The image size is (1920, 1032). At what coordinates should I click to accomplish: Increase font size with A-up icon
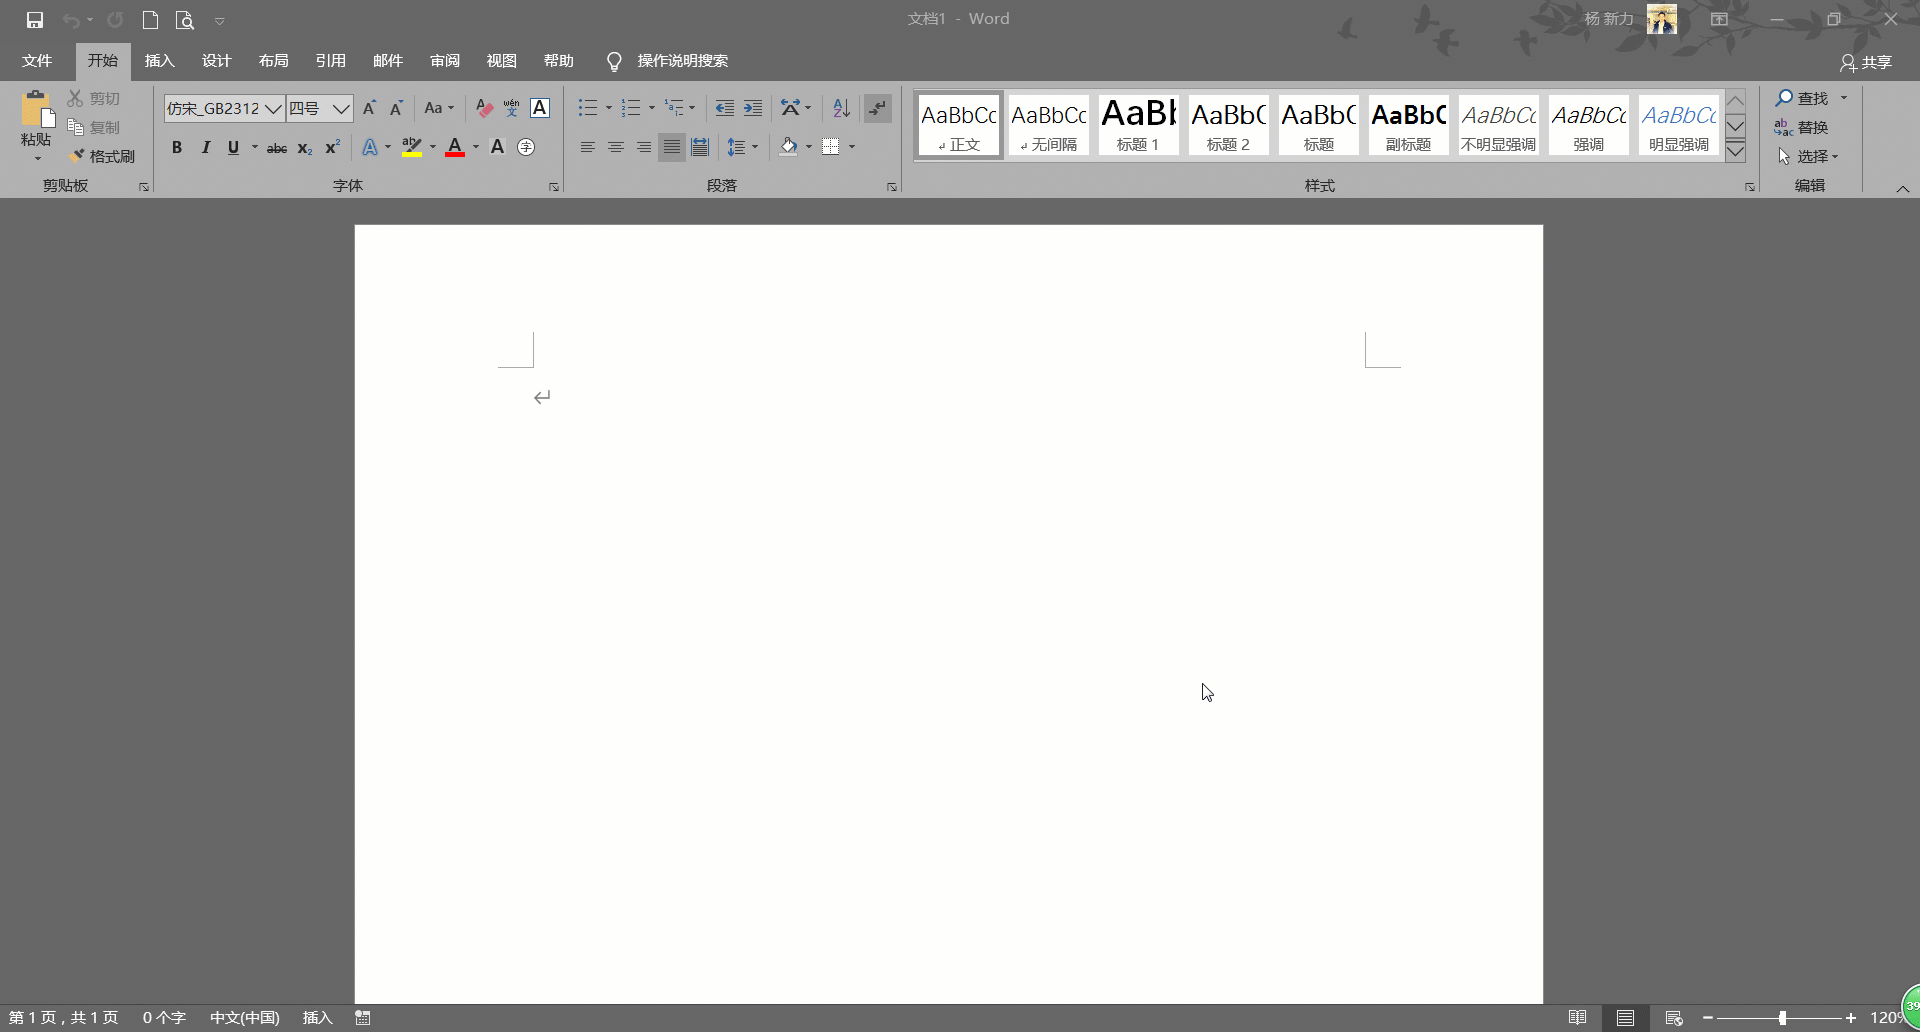(369, 108)
